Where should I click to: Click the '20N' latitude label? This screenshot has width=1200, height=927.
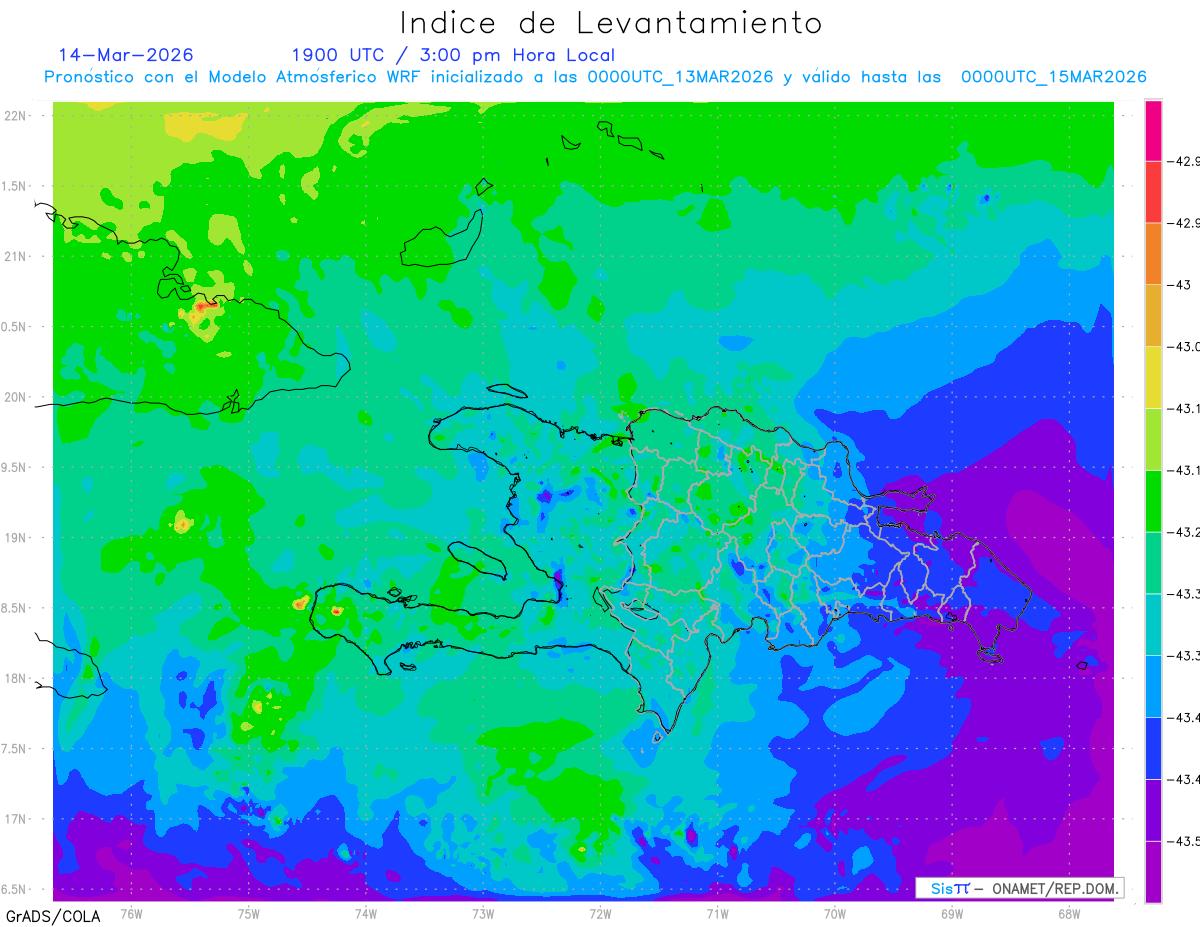coord(15,397)
